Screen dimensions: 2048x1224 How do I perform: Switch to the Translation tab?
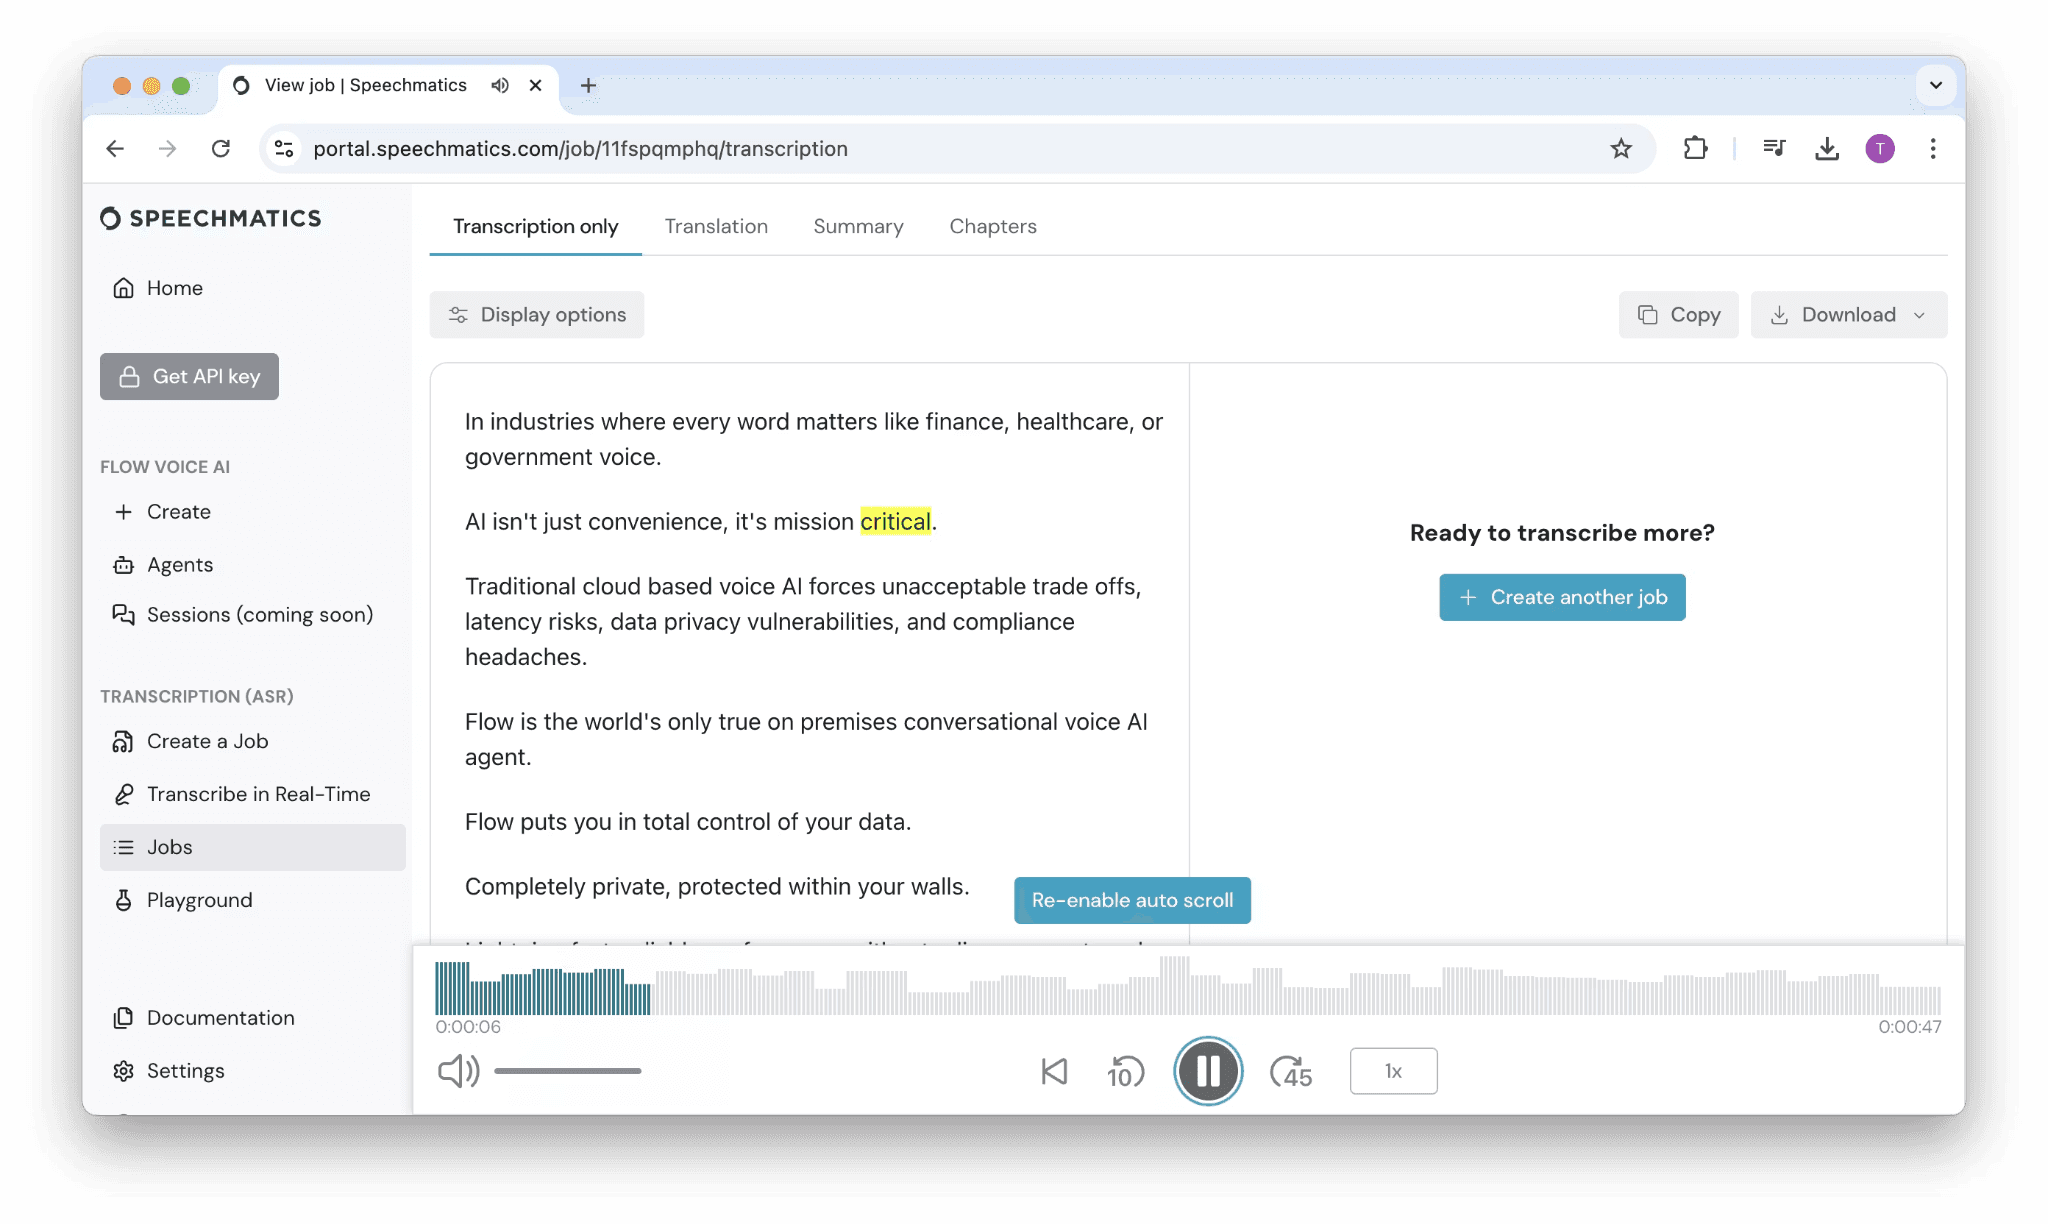[x=716, y=227]
